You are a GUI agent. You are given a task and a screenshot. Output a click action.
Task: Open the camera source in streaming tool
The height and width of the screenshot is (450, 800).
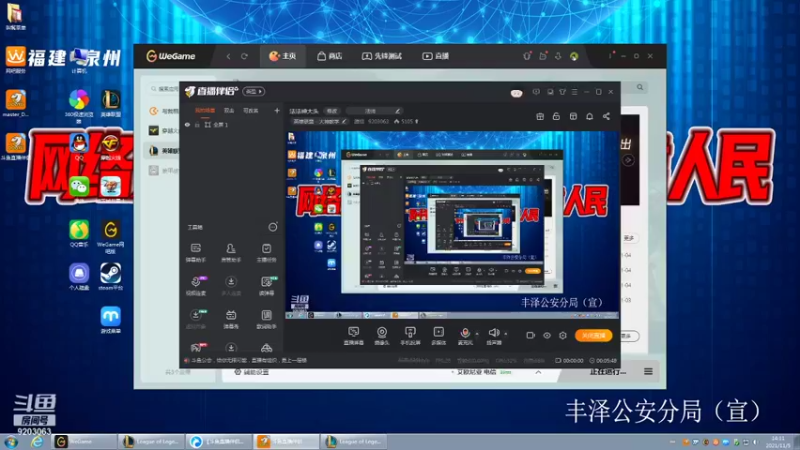click(382, 336)
